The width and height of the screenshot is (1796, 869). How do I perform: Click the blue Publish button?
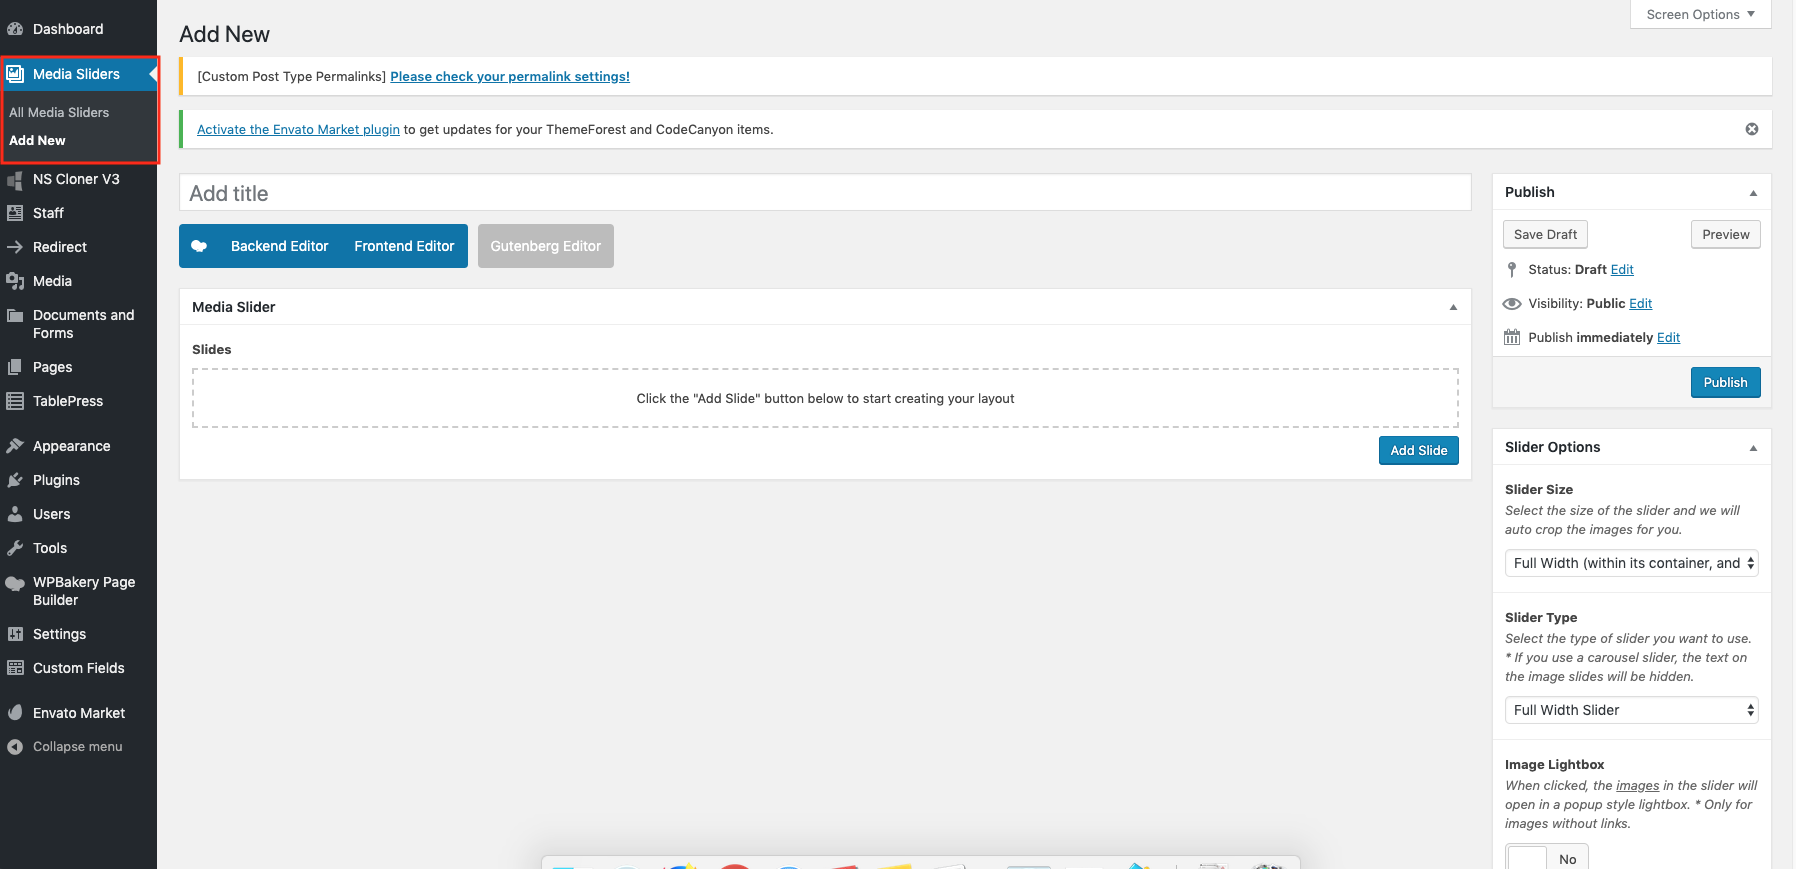point(1725,383)
